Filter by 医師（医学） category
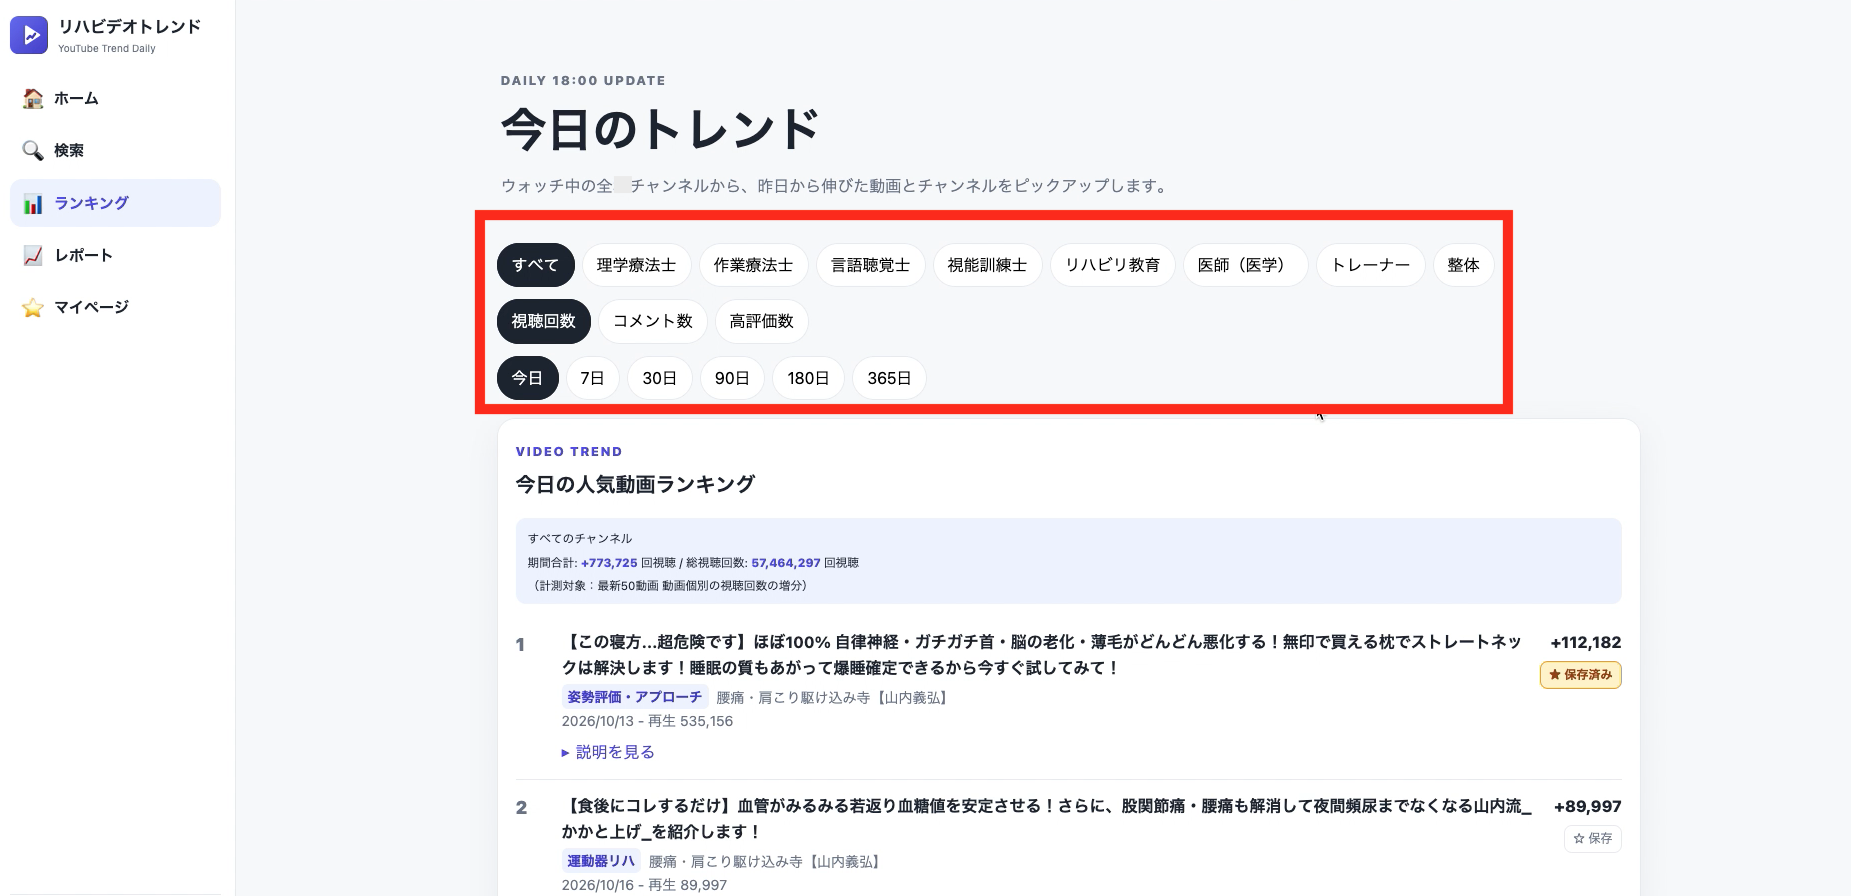The image size is (1851, 896). (x=1245, y=265)
